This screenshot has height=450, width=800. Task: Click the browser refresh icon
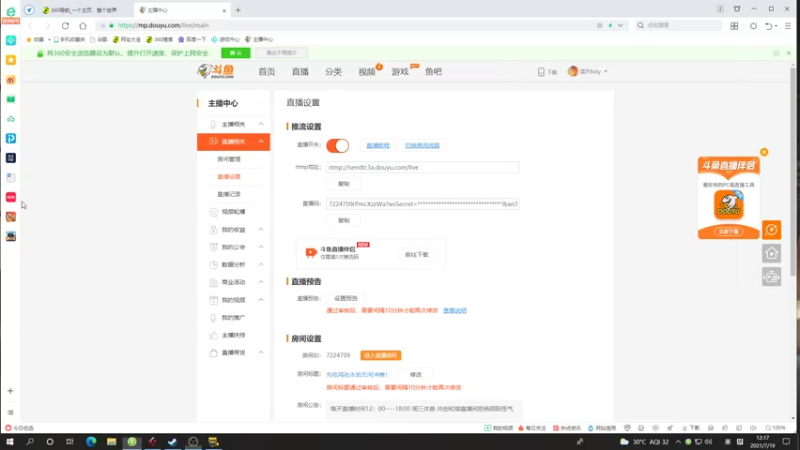coord(65,26)
